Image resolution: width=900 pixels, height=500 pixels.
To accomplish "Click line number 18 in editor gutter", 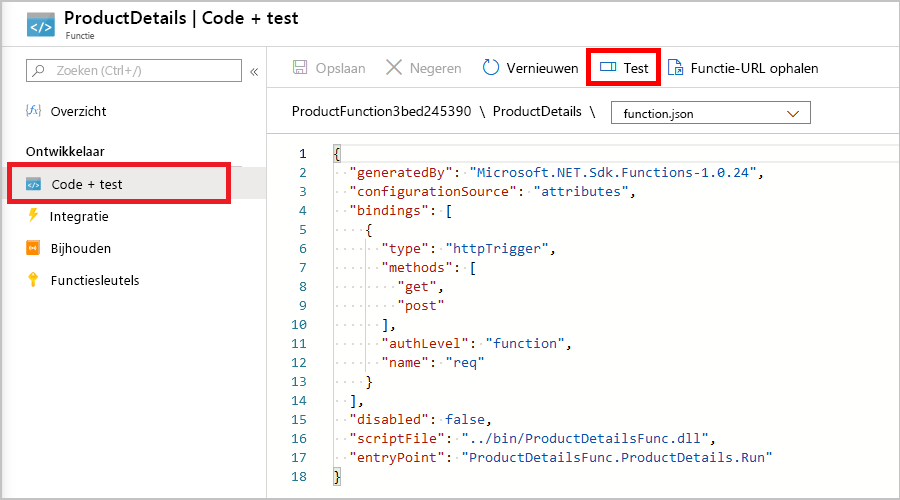I will point(299,476).
